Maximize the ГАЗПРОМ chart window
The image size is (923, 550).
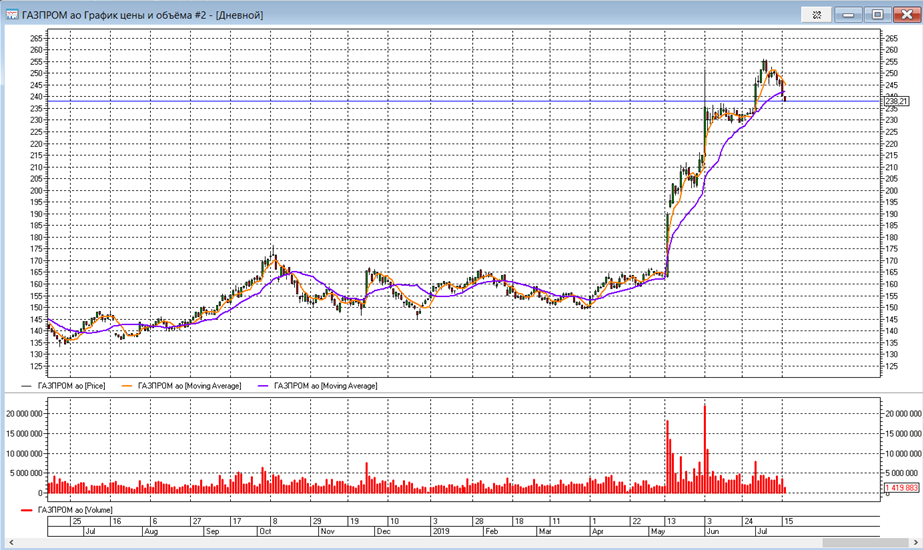(877, 15)
